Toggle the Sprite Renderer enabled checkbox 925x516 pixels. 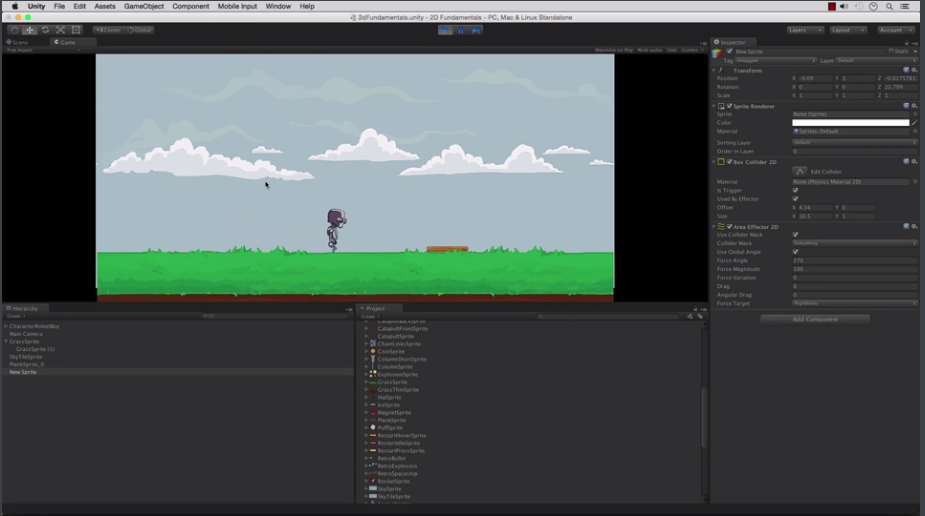[x=730, y=106]
